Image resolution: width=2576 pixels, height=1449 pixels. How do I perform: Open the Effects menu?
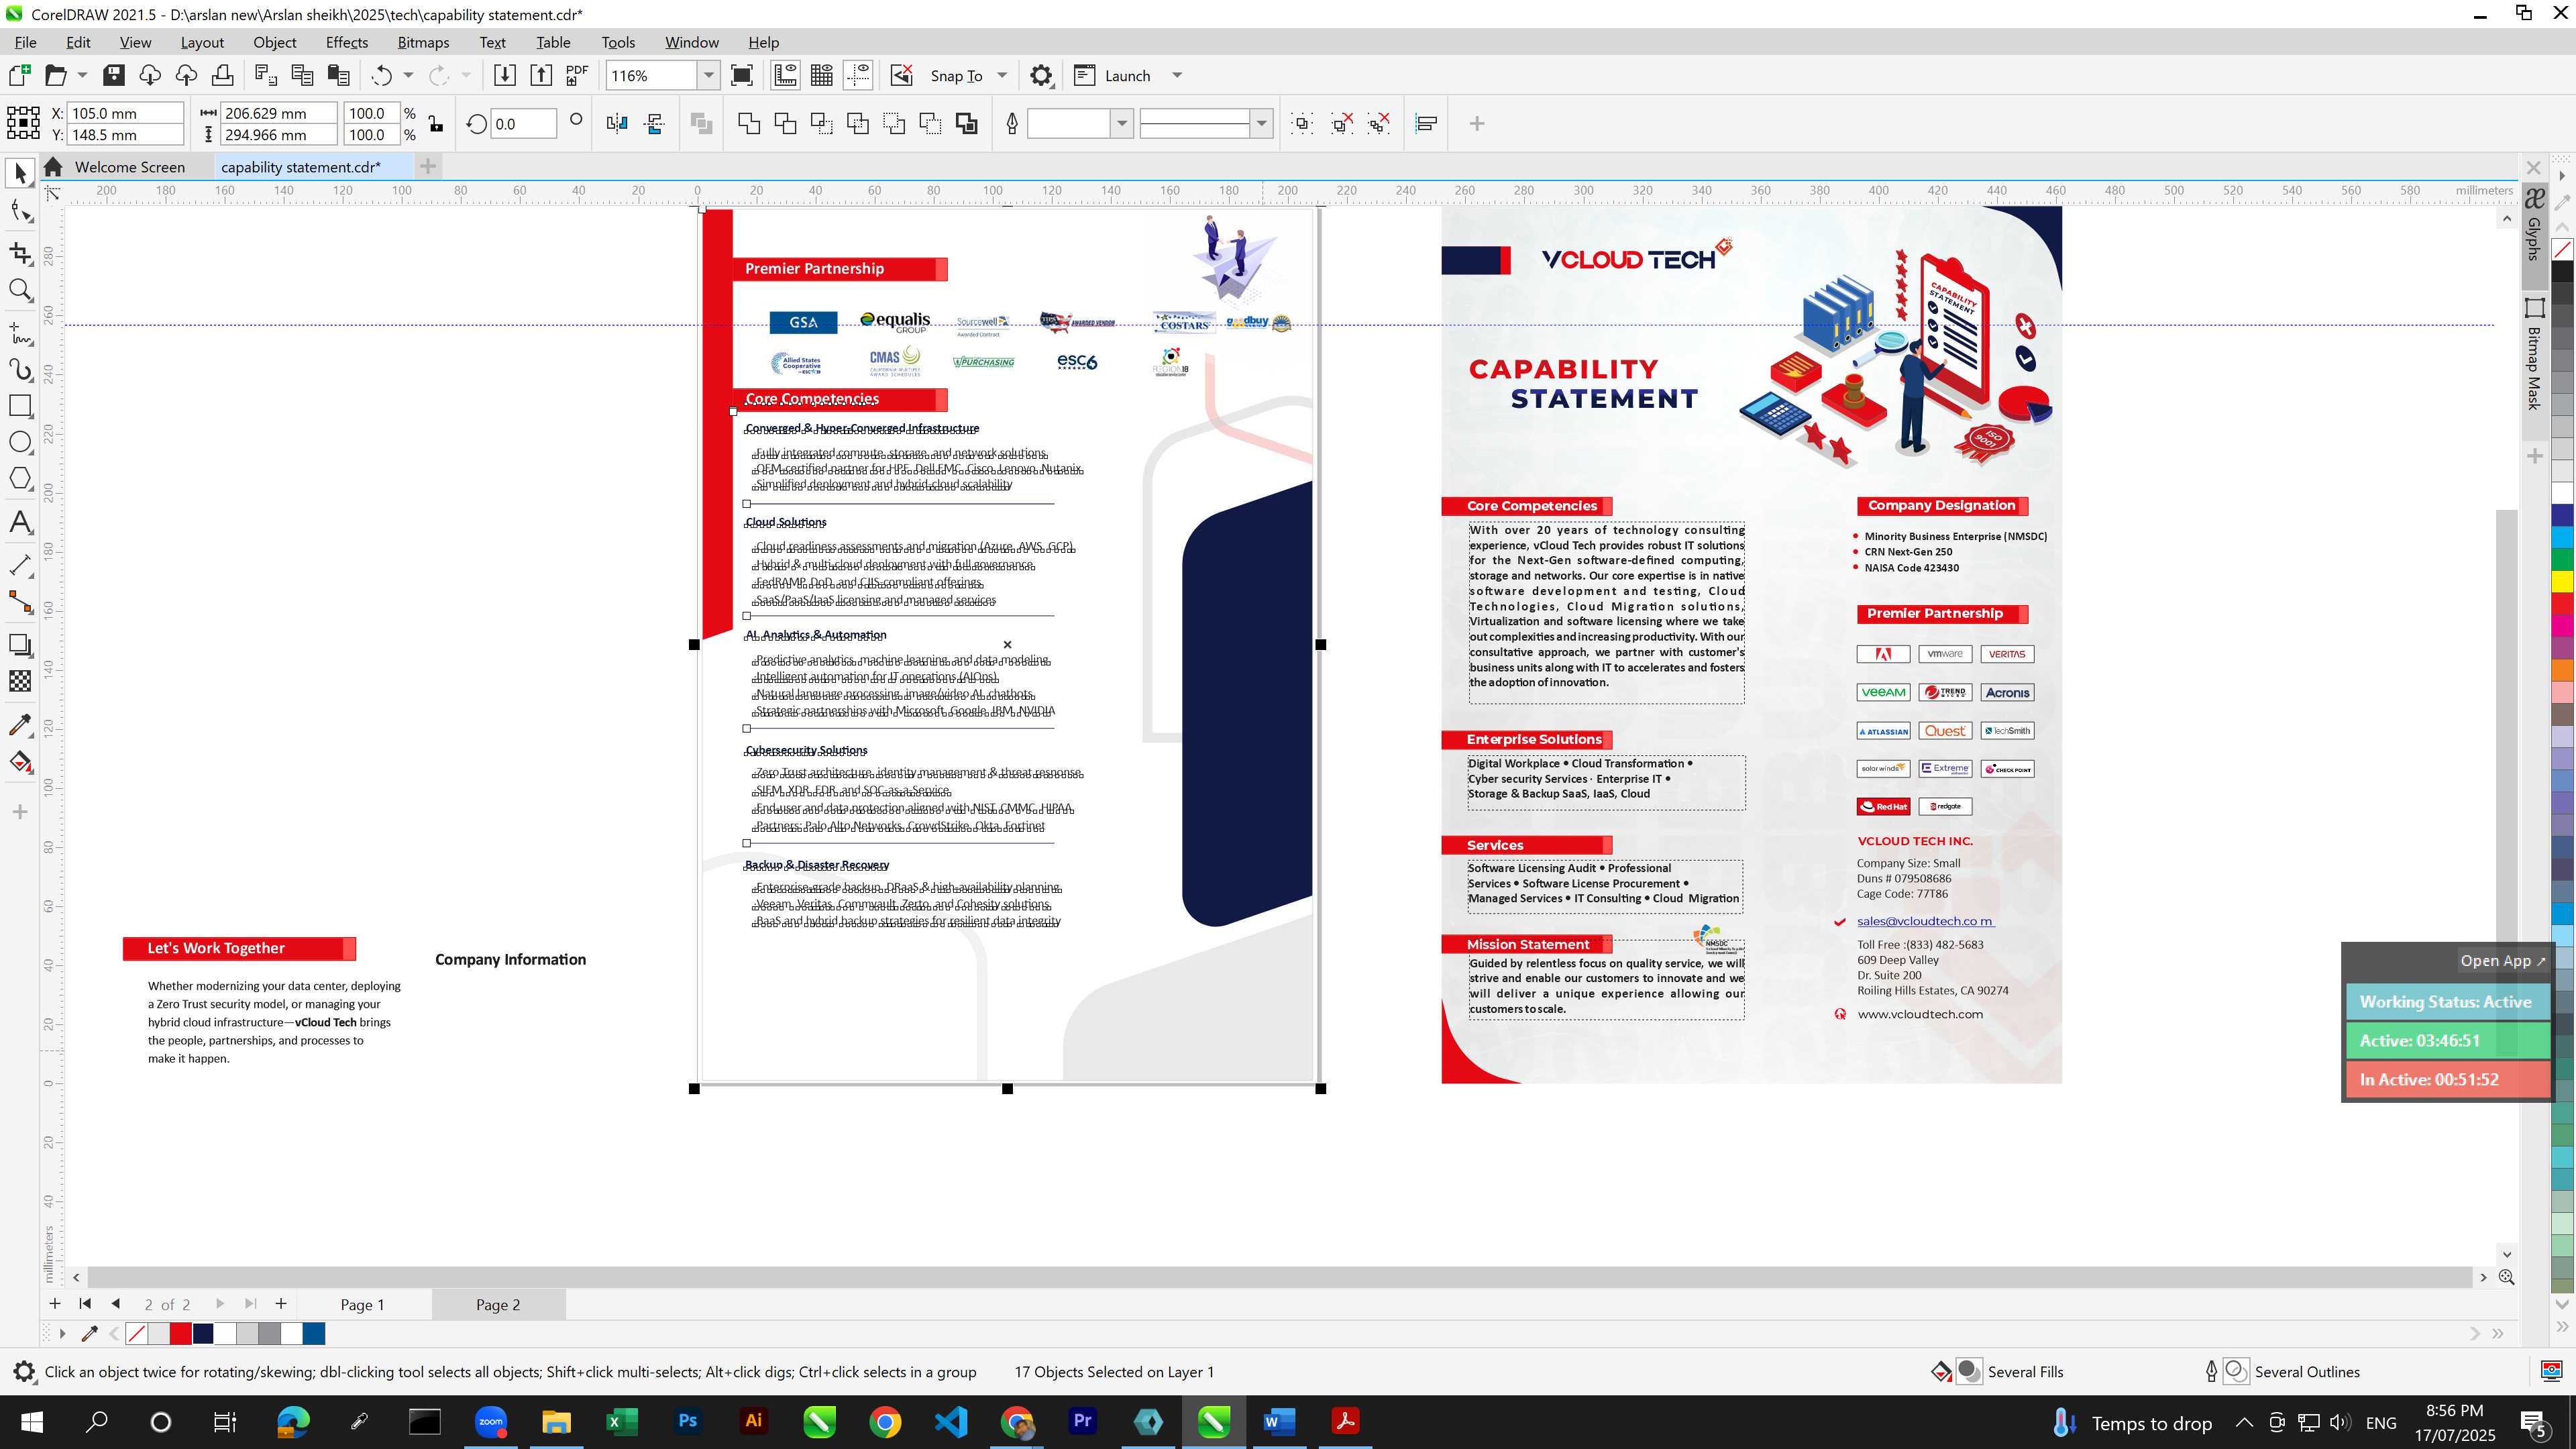point(347,42)
